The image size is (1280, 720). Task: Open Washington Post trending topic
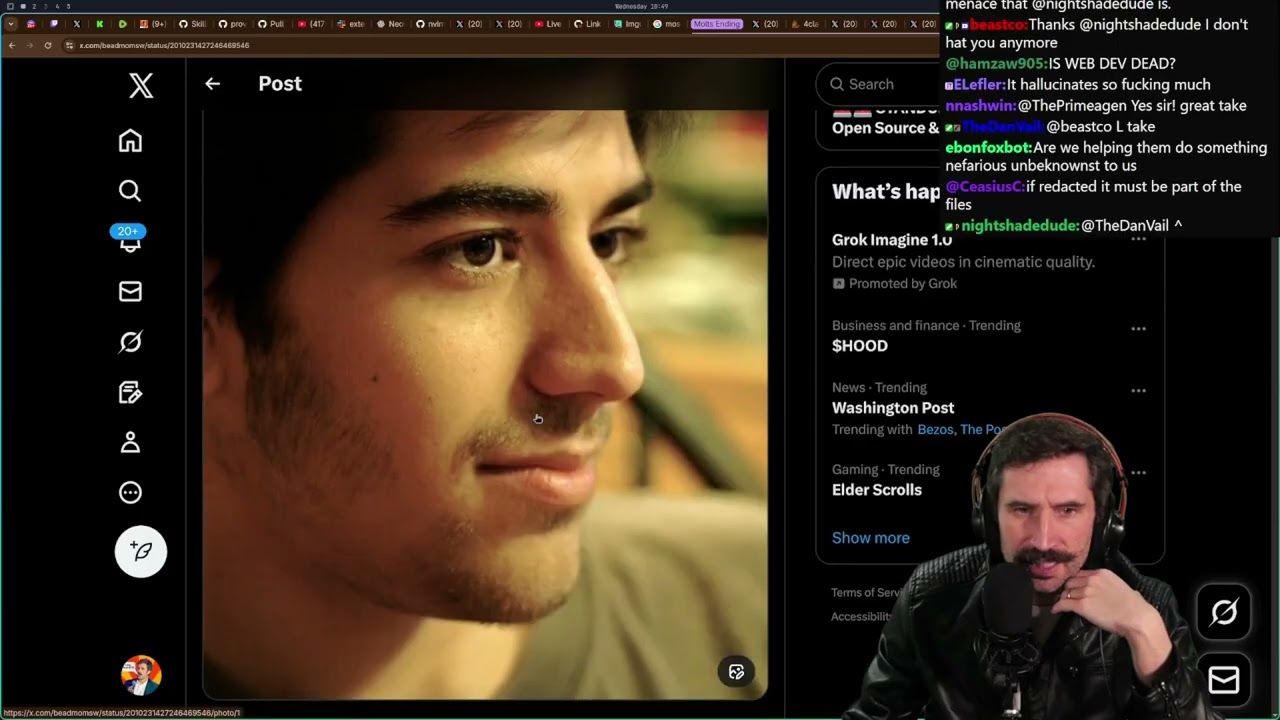pyautogui.click(x=893, y=408)
